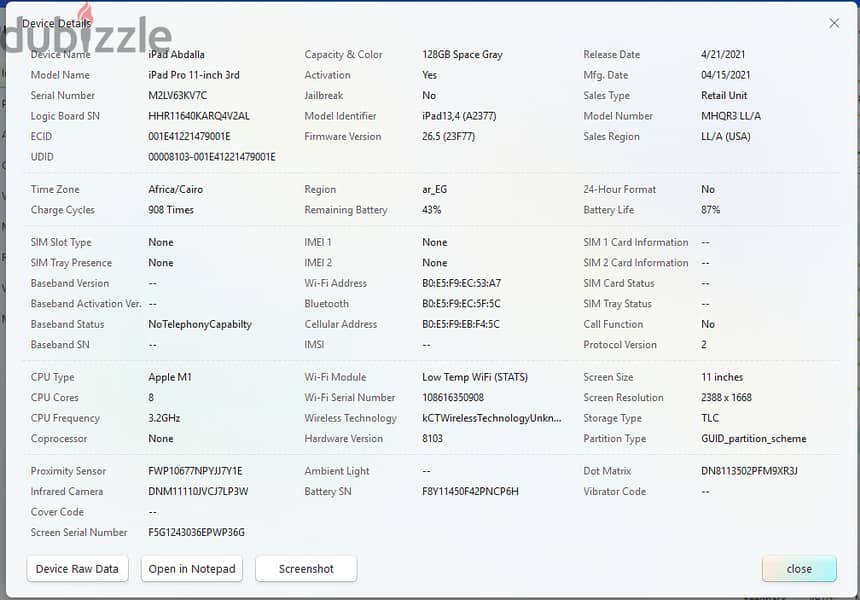The width and height of the screenshot is (860, 600).
Task: Click screen size 11 inches
Action: pyautogui.click(x=722, y=377)
